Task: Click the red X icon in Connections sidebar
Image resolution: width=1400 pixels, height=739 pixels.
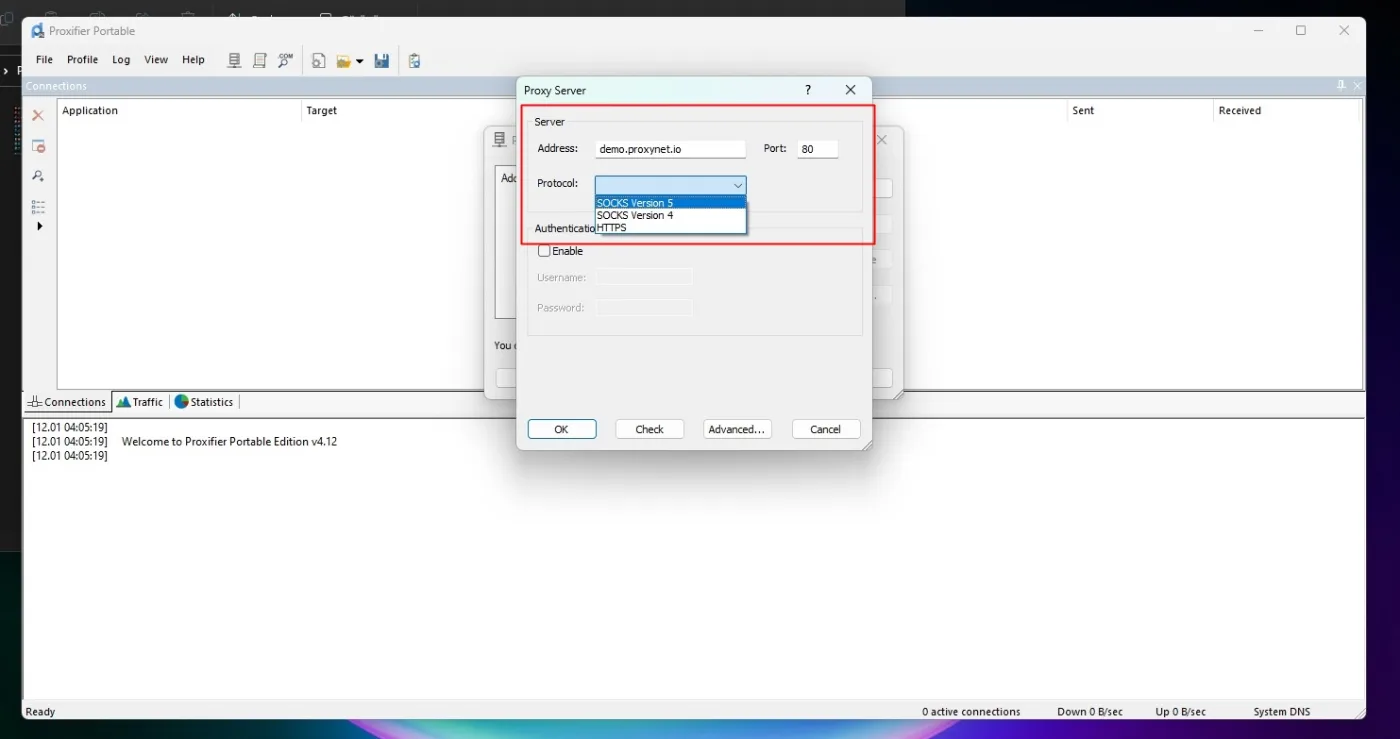Action: click(38, 116)
